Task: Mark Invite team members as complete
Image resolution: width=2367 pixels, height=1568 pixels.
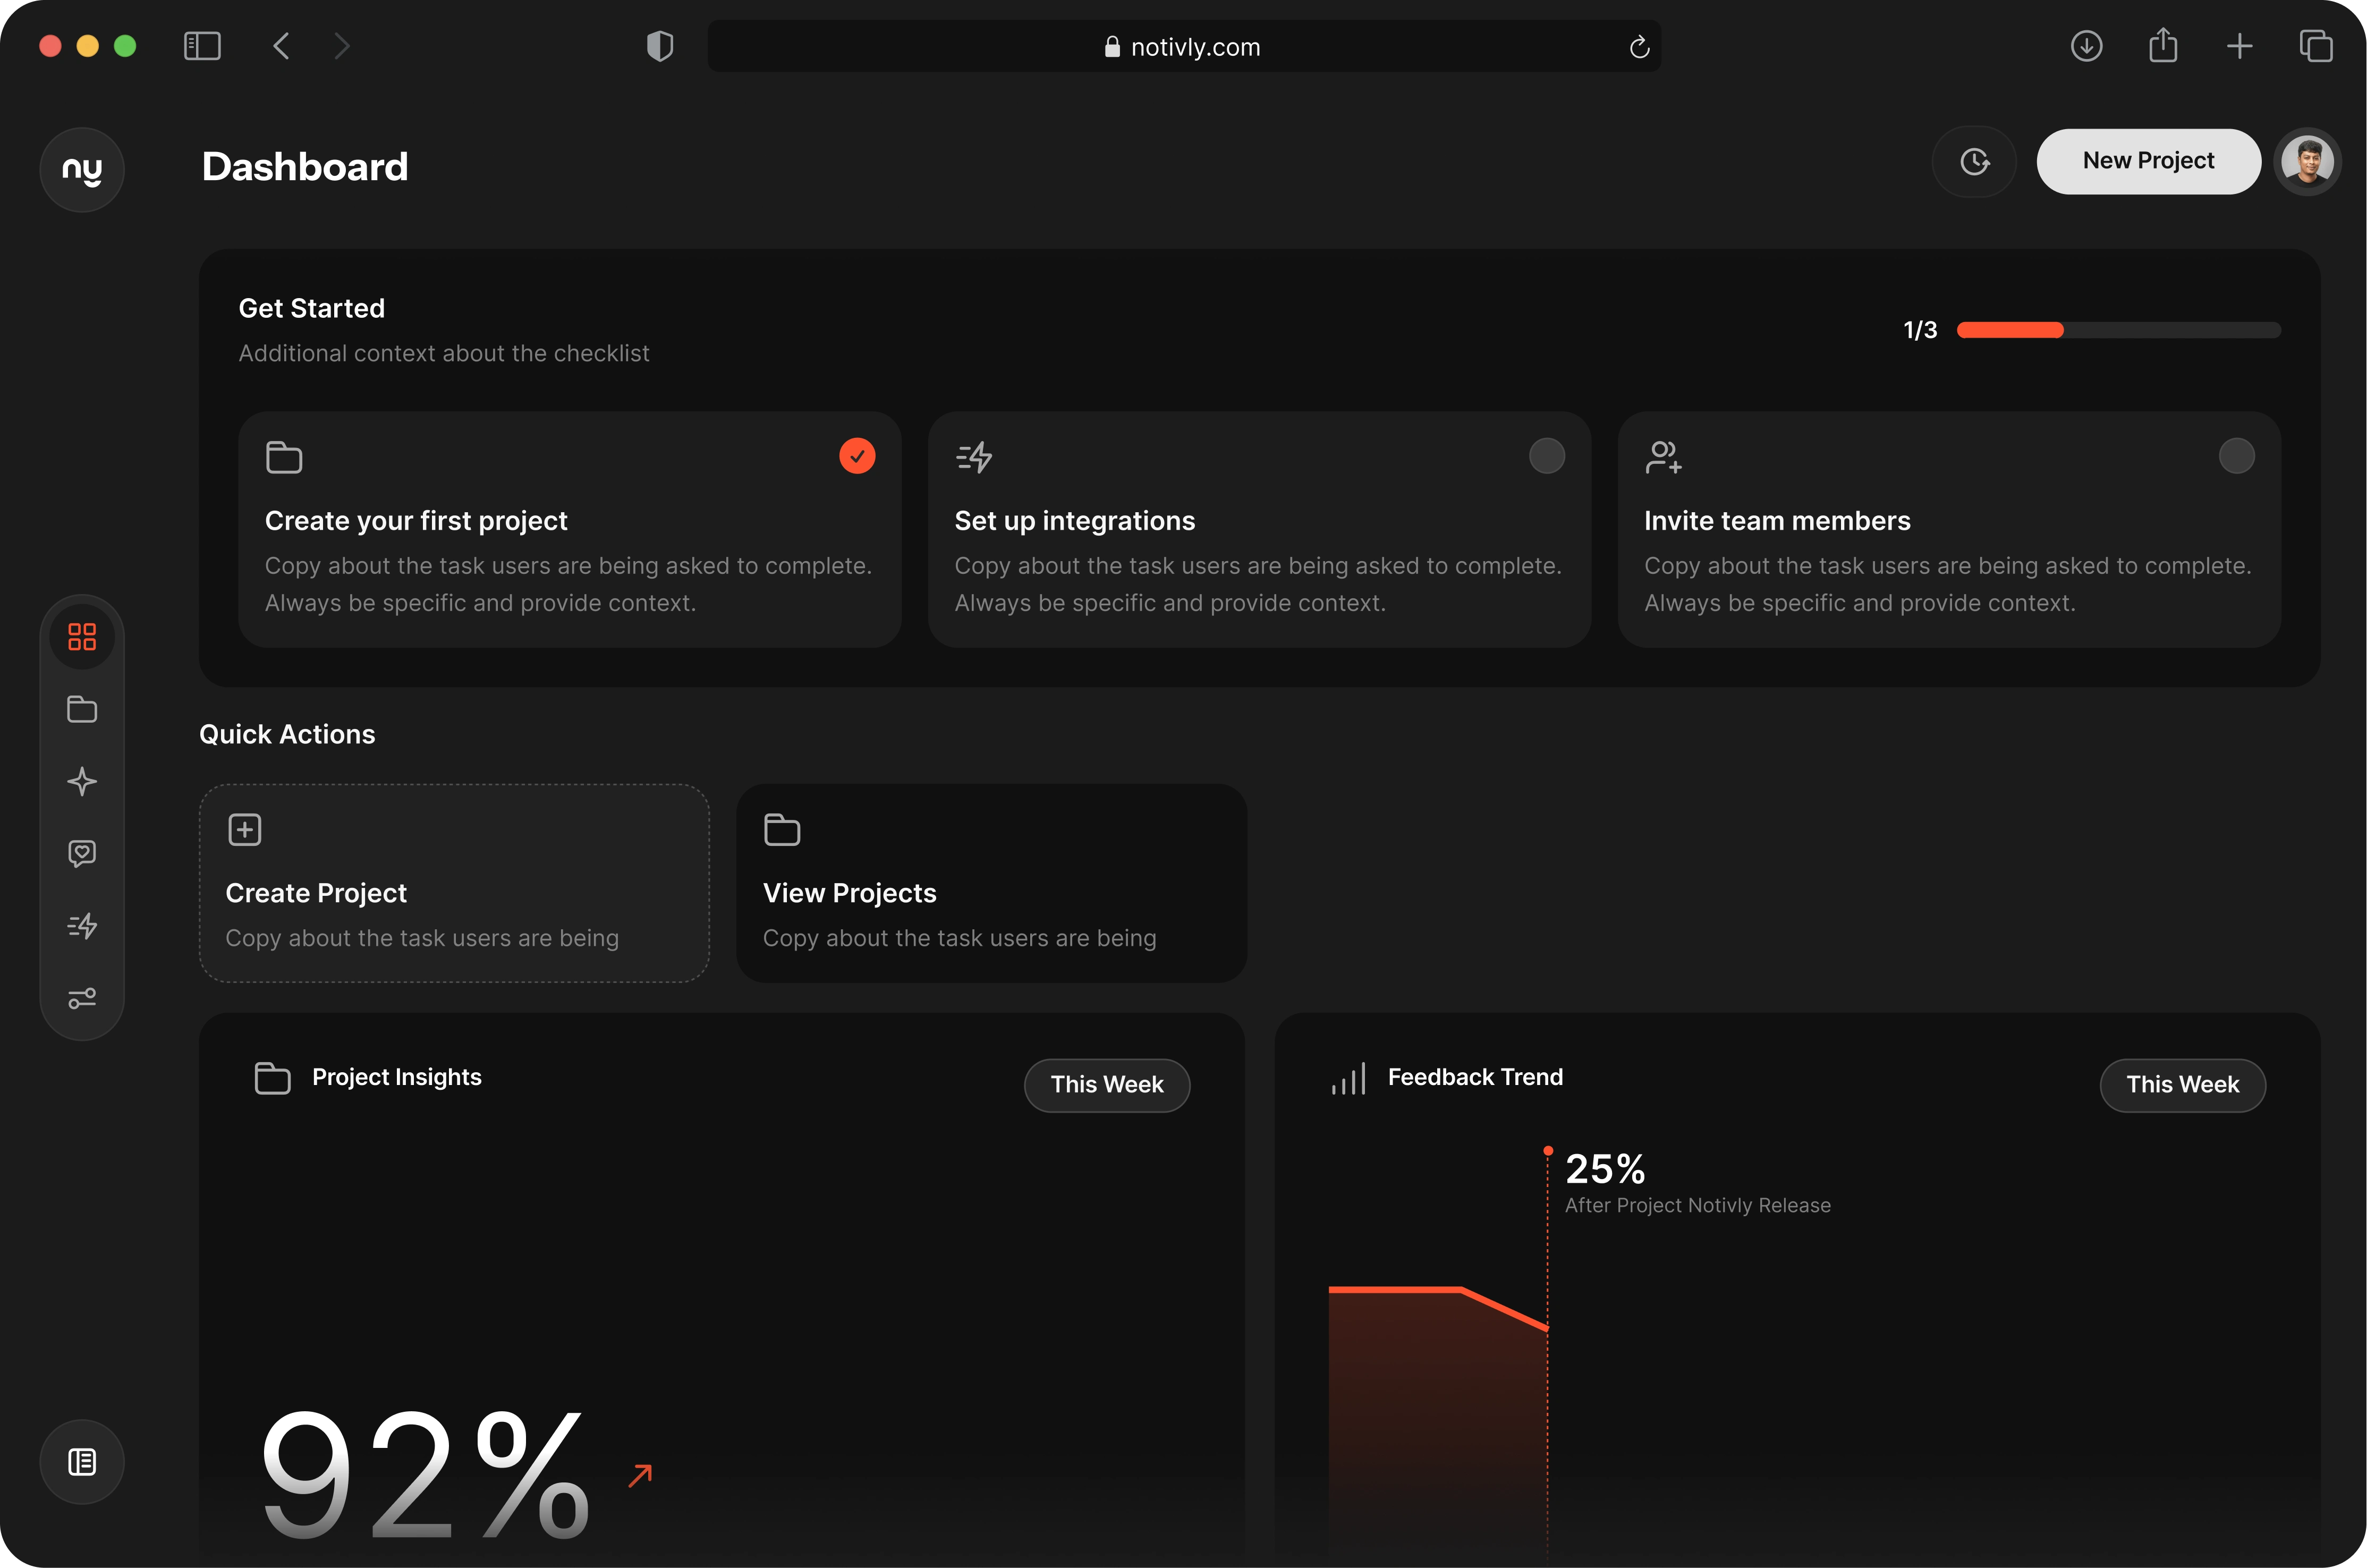Action: click(x=2236, y=456)
